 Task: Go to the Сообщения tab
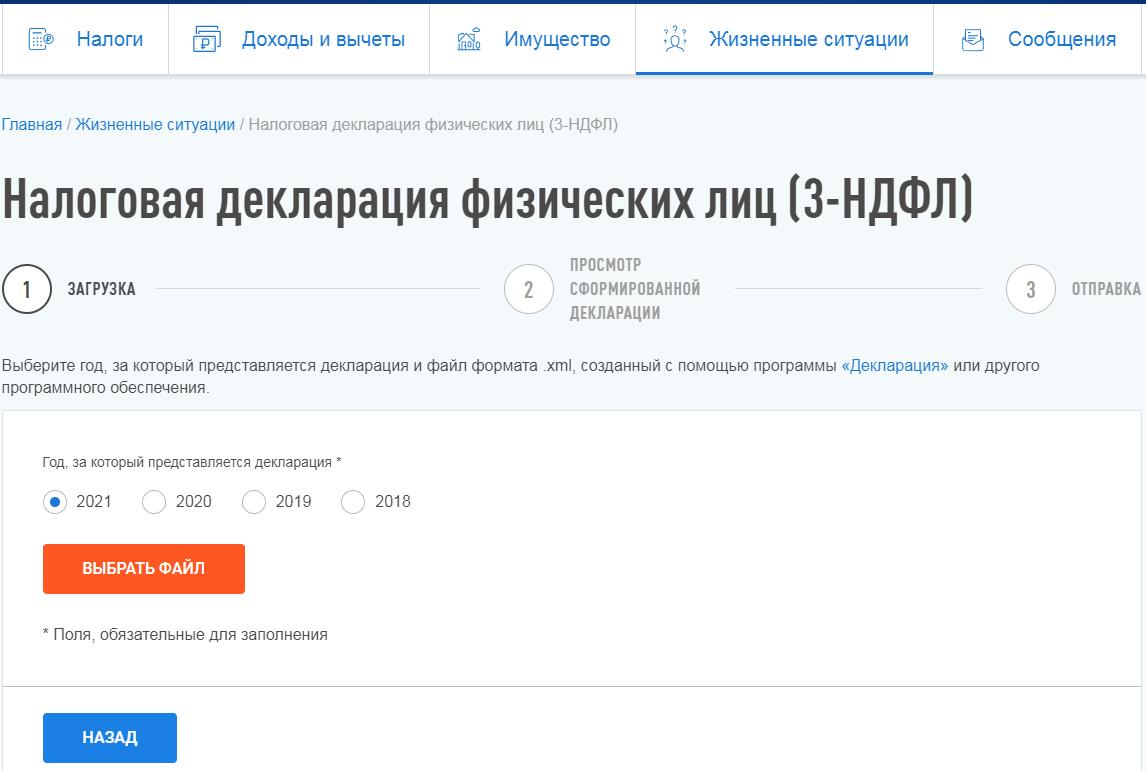(1061, 40)
